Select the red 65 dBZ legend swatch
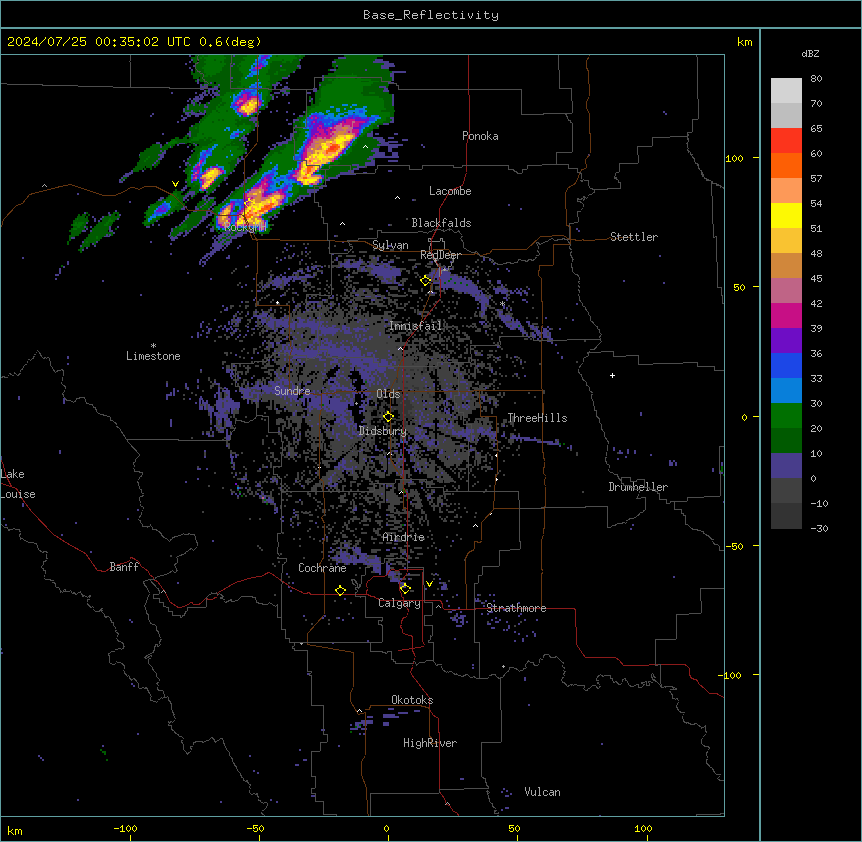This screenshot has height=842, width=862. click(x=786, y=140)
